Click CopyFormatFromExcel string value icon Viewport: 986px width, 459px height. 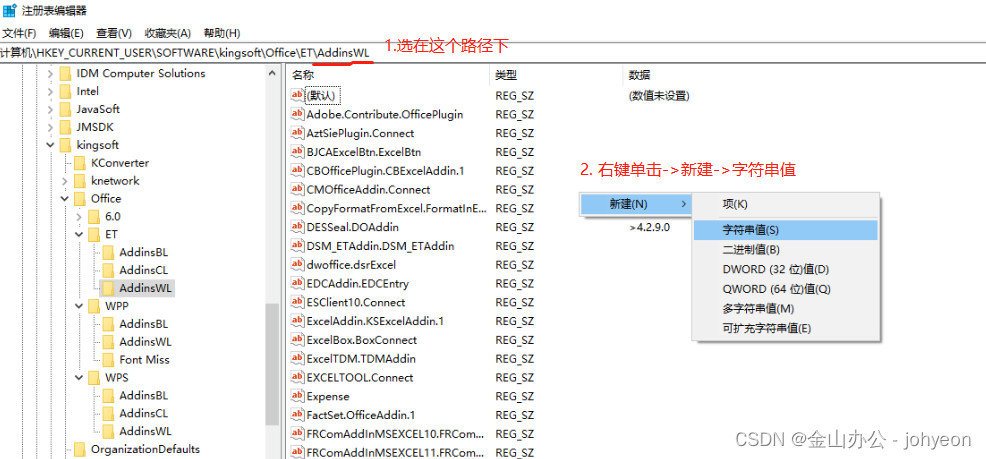tap(297, 207)
